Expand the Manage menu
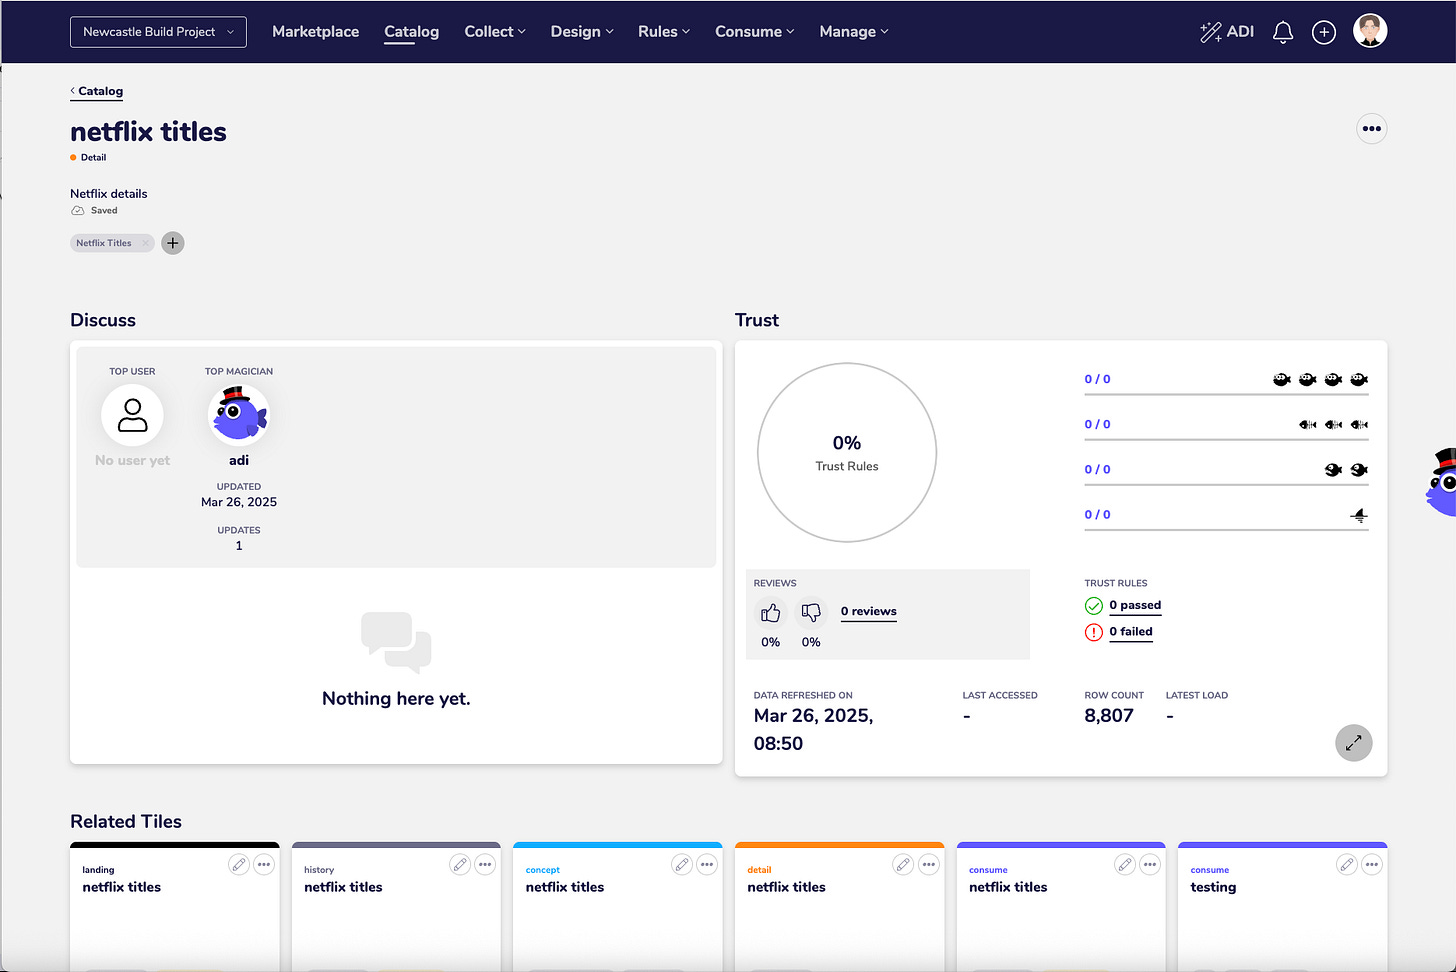Screen dimensions: 1456x972 pyautogui.click(x=854, y=32)
